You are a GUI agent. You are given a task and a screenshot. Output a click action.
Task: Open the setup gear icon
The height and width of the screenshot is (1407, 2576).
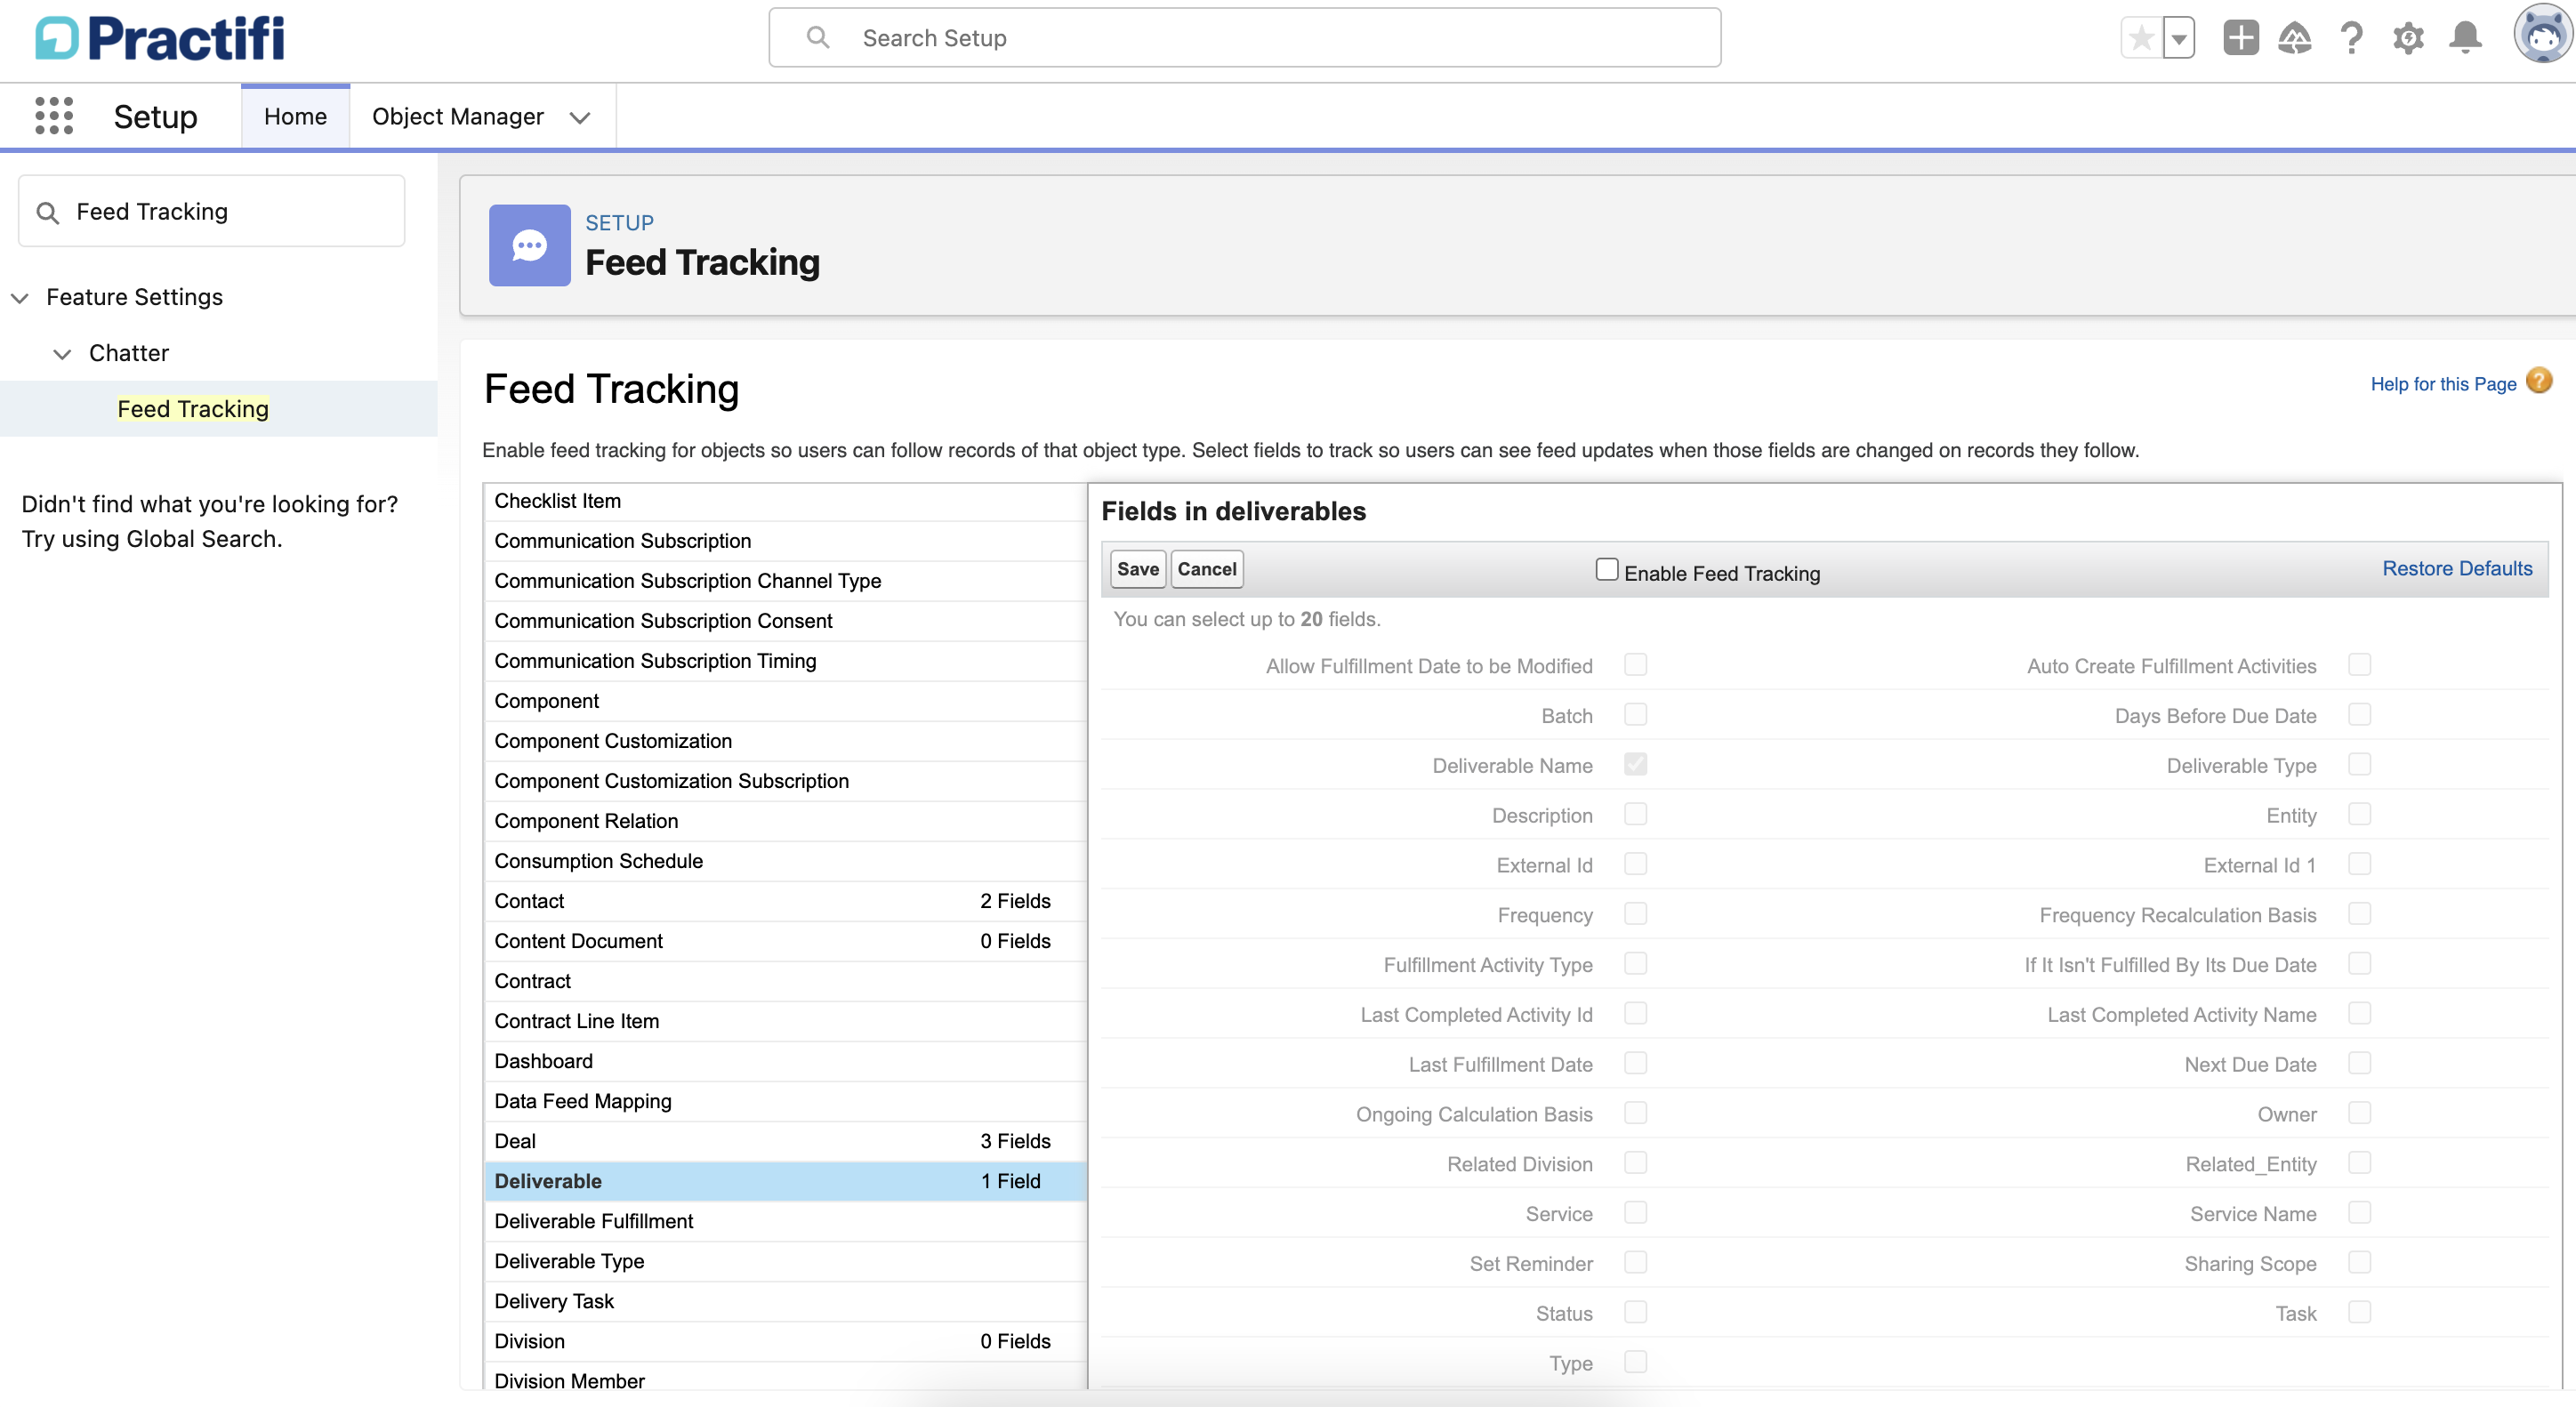tap(2408, 38)
